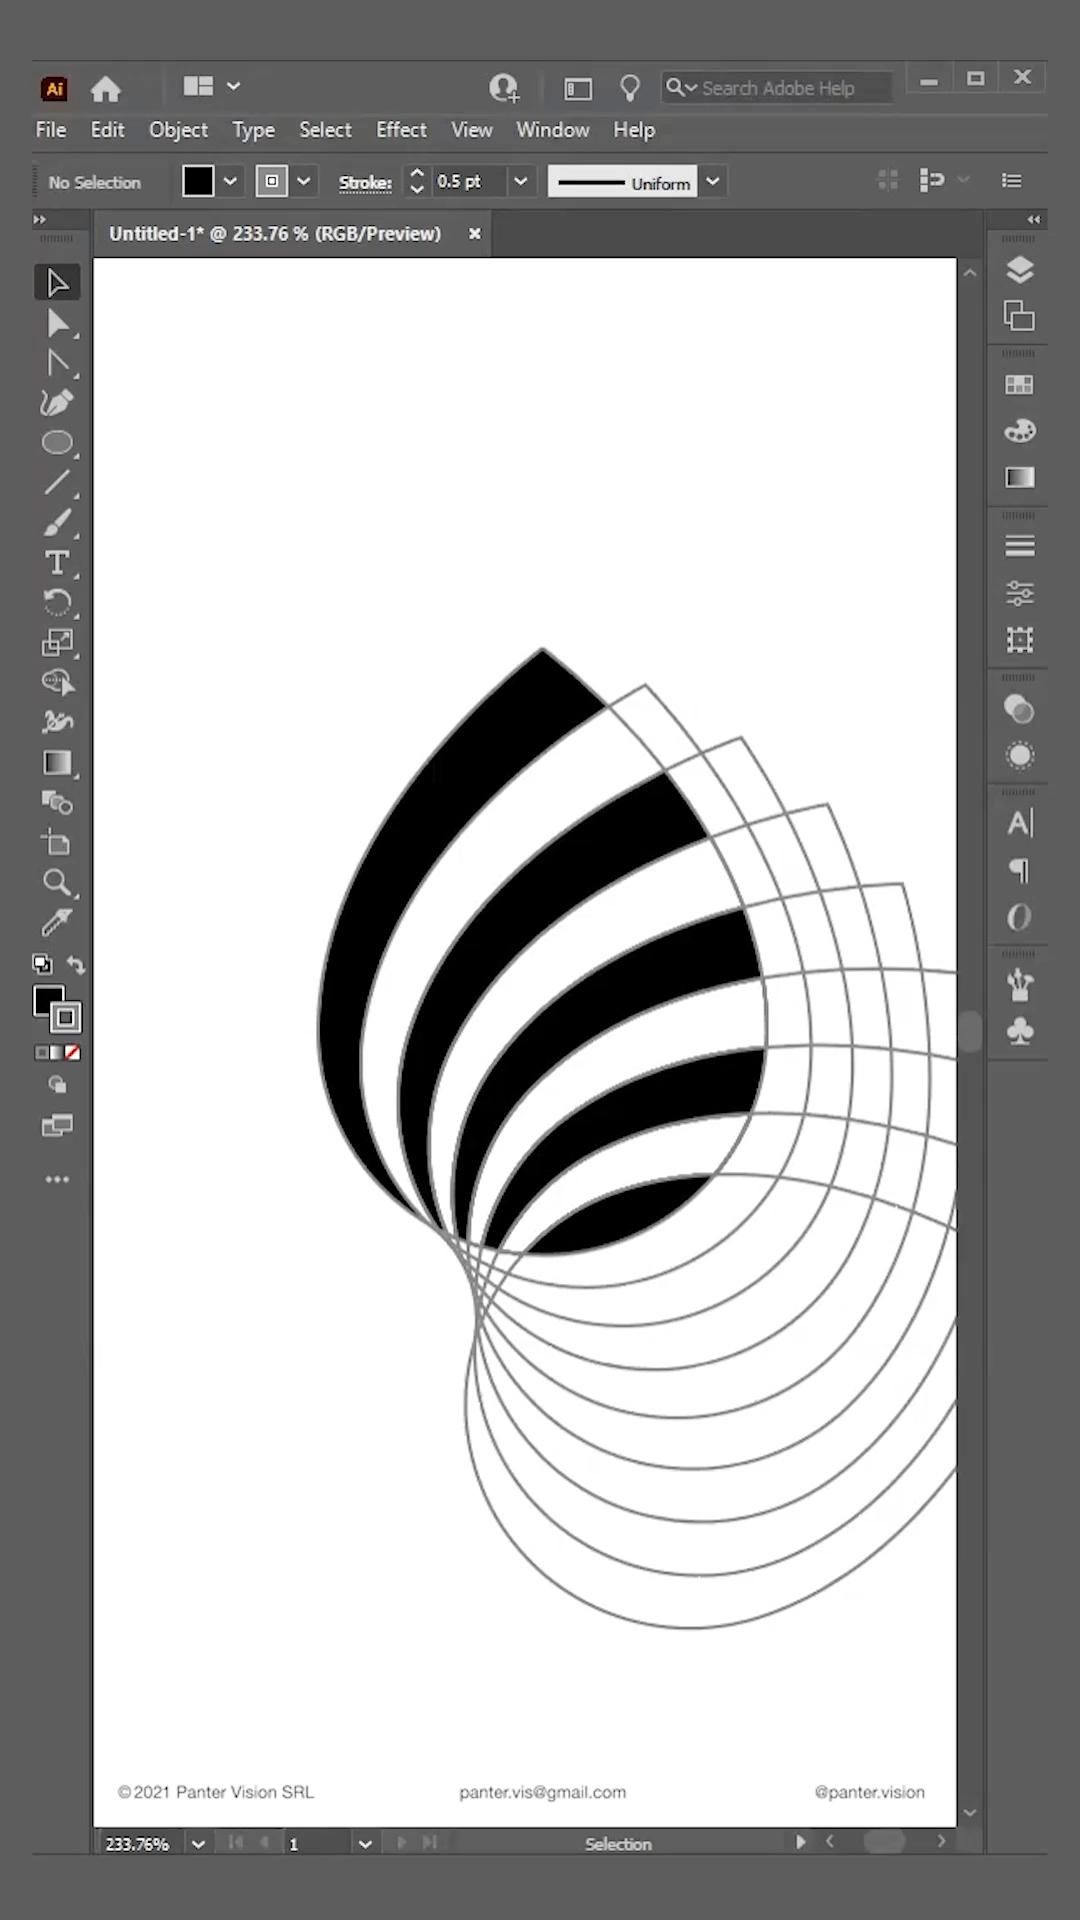Image resolution: width=1080 pixels, height=1920 pixels.
Task: Open the Swatches panel
Action: click(1019, 385)
